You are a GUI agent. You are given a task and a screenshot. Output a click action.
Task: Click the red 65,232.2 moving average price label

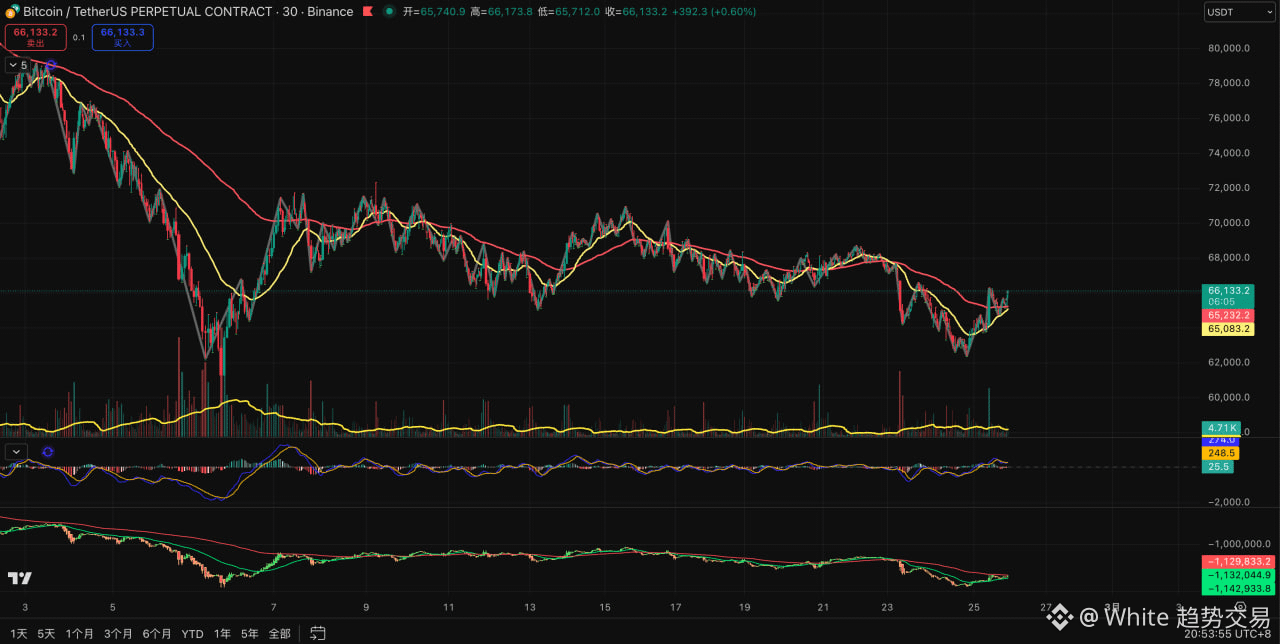point(1229,315)
